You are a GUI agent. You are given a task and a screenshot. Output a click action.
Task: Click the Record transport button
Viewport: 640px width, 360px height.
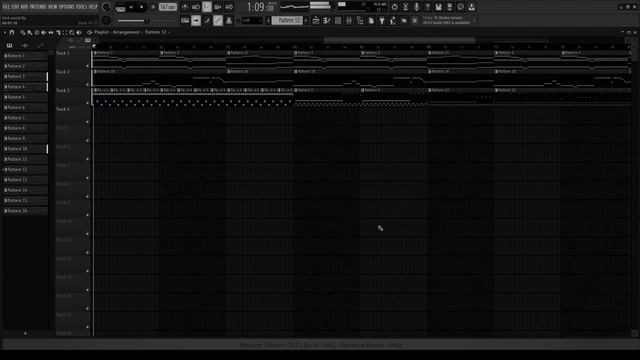coord(153,7)
